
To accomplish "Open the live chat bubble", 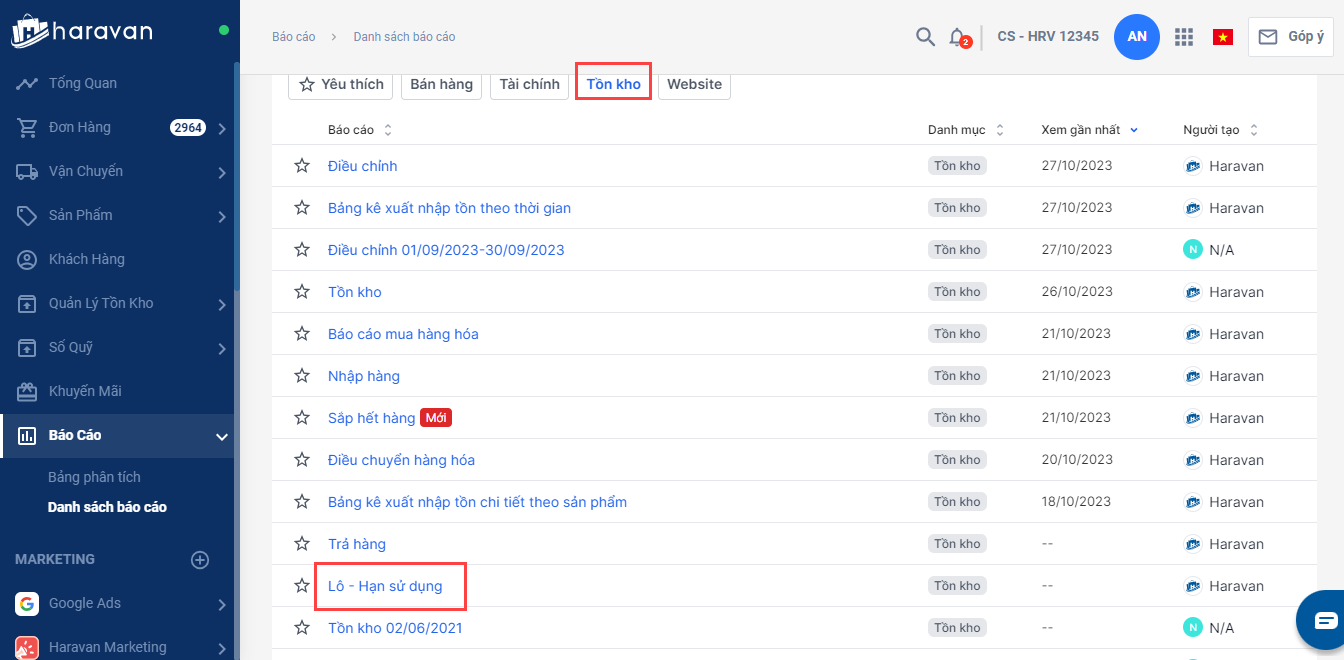I will [x=1324, y=620].
